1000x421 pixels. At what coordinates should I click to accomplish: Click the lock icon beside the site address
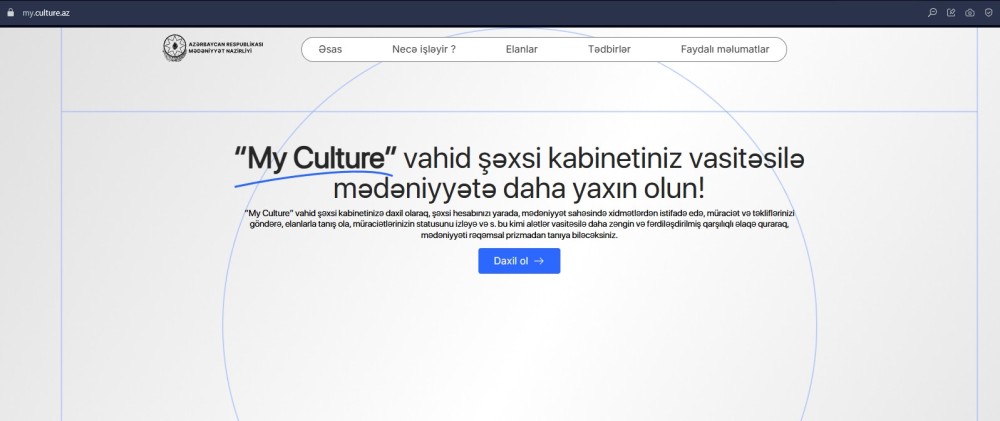pyautogui.click(x=10, y=12)
